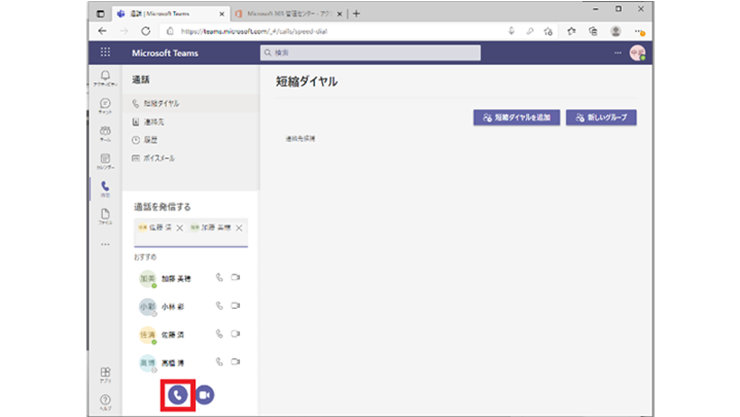Close the Microsoft 365 admin center tab
The image size is (740, 417).
(x=339, y=14)
